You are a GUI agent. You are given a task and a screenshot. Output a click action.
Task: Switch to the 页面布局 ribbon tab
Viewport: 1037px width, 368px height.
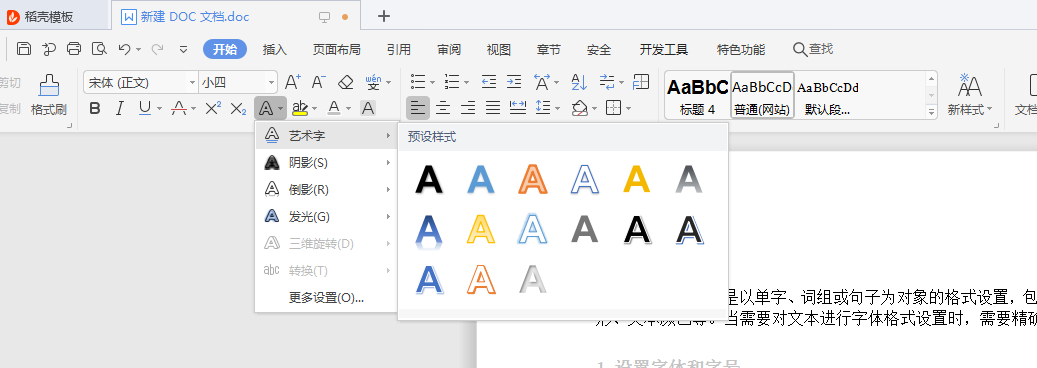pyautogui.click(x=337, y=50)
